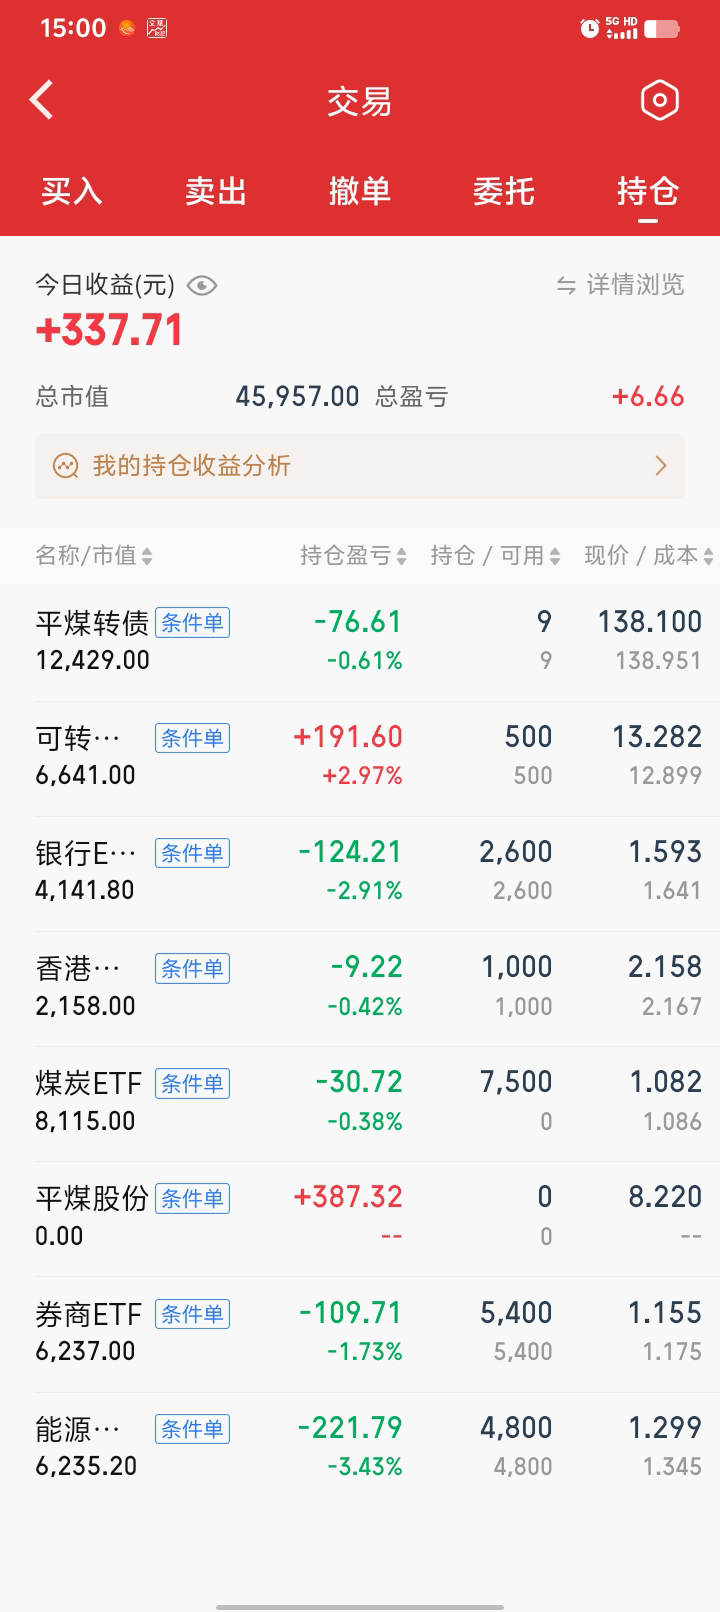This screenshot has width=720, height=1612.
Task: Tap the detail browse swap icon
Action: 566,286
